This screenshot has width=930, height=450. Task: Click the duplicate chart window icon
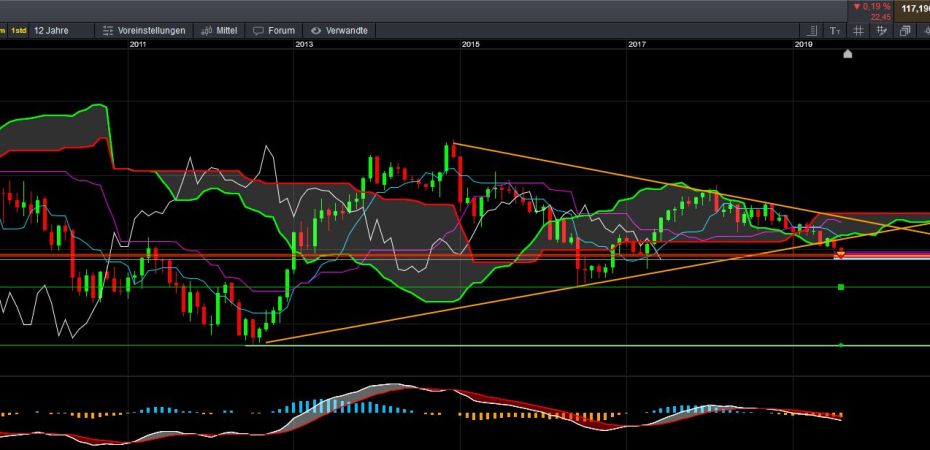tap(904, 31)
